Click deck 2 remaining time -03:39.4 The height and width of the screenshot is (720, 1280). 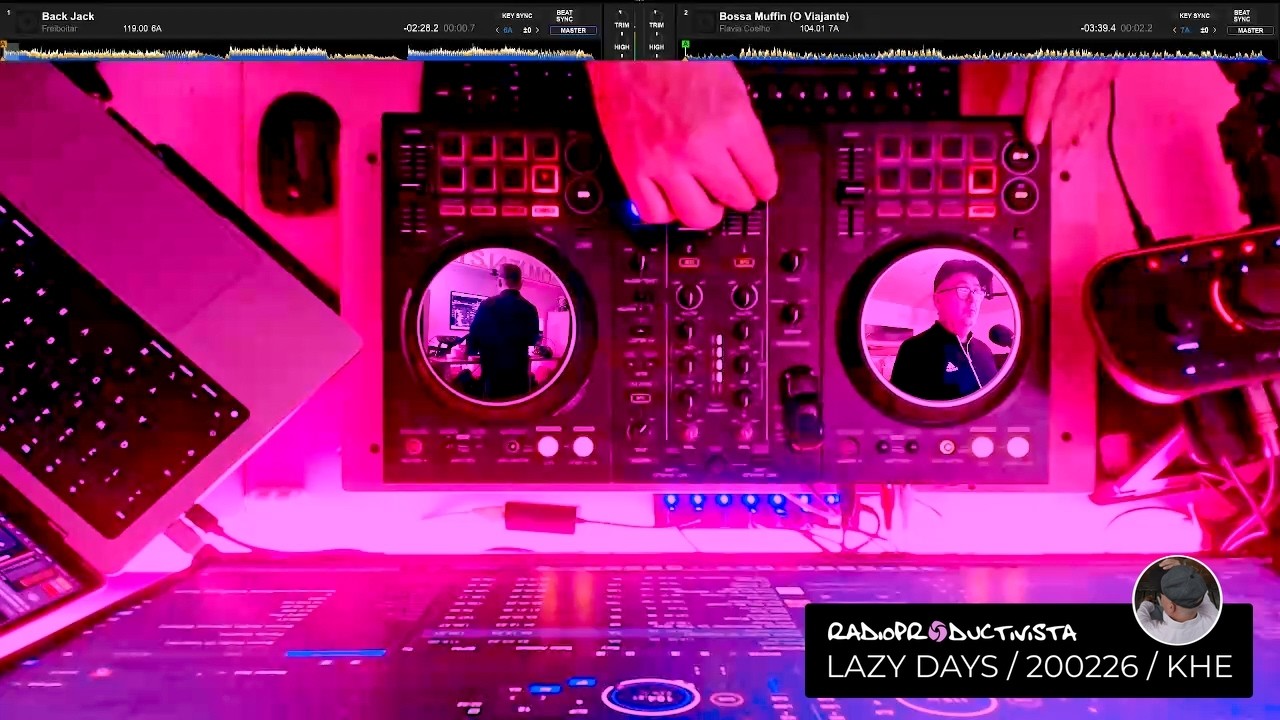pos(1098,28)
